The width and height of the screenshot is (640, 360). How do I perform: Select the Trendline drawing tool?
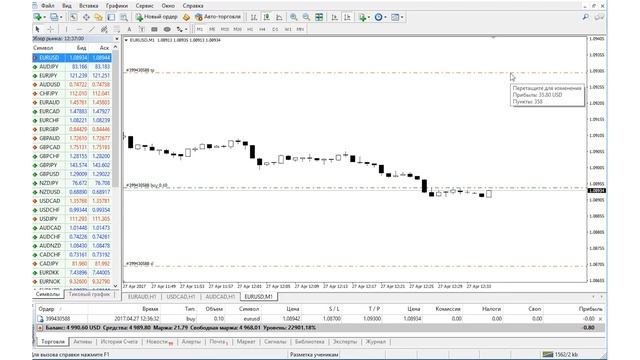92,29
